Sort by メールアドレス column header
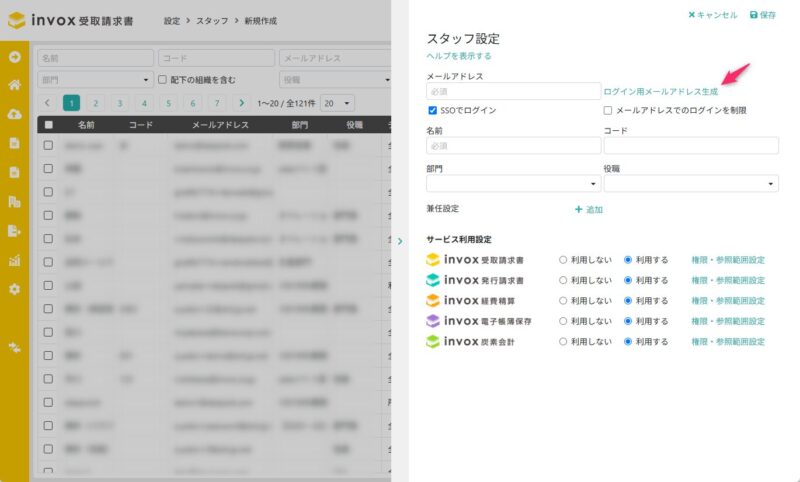 click(220, 124)
